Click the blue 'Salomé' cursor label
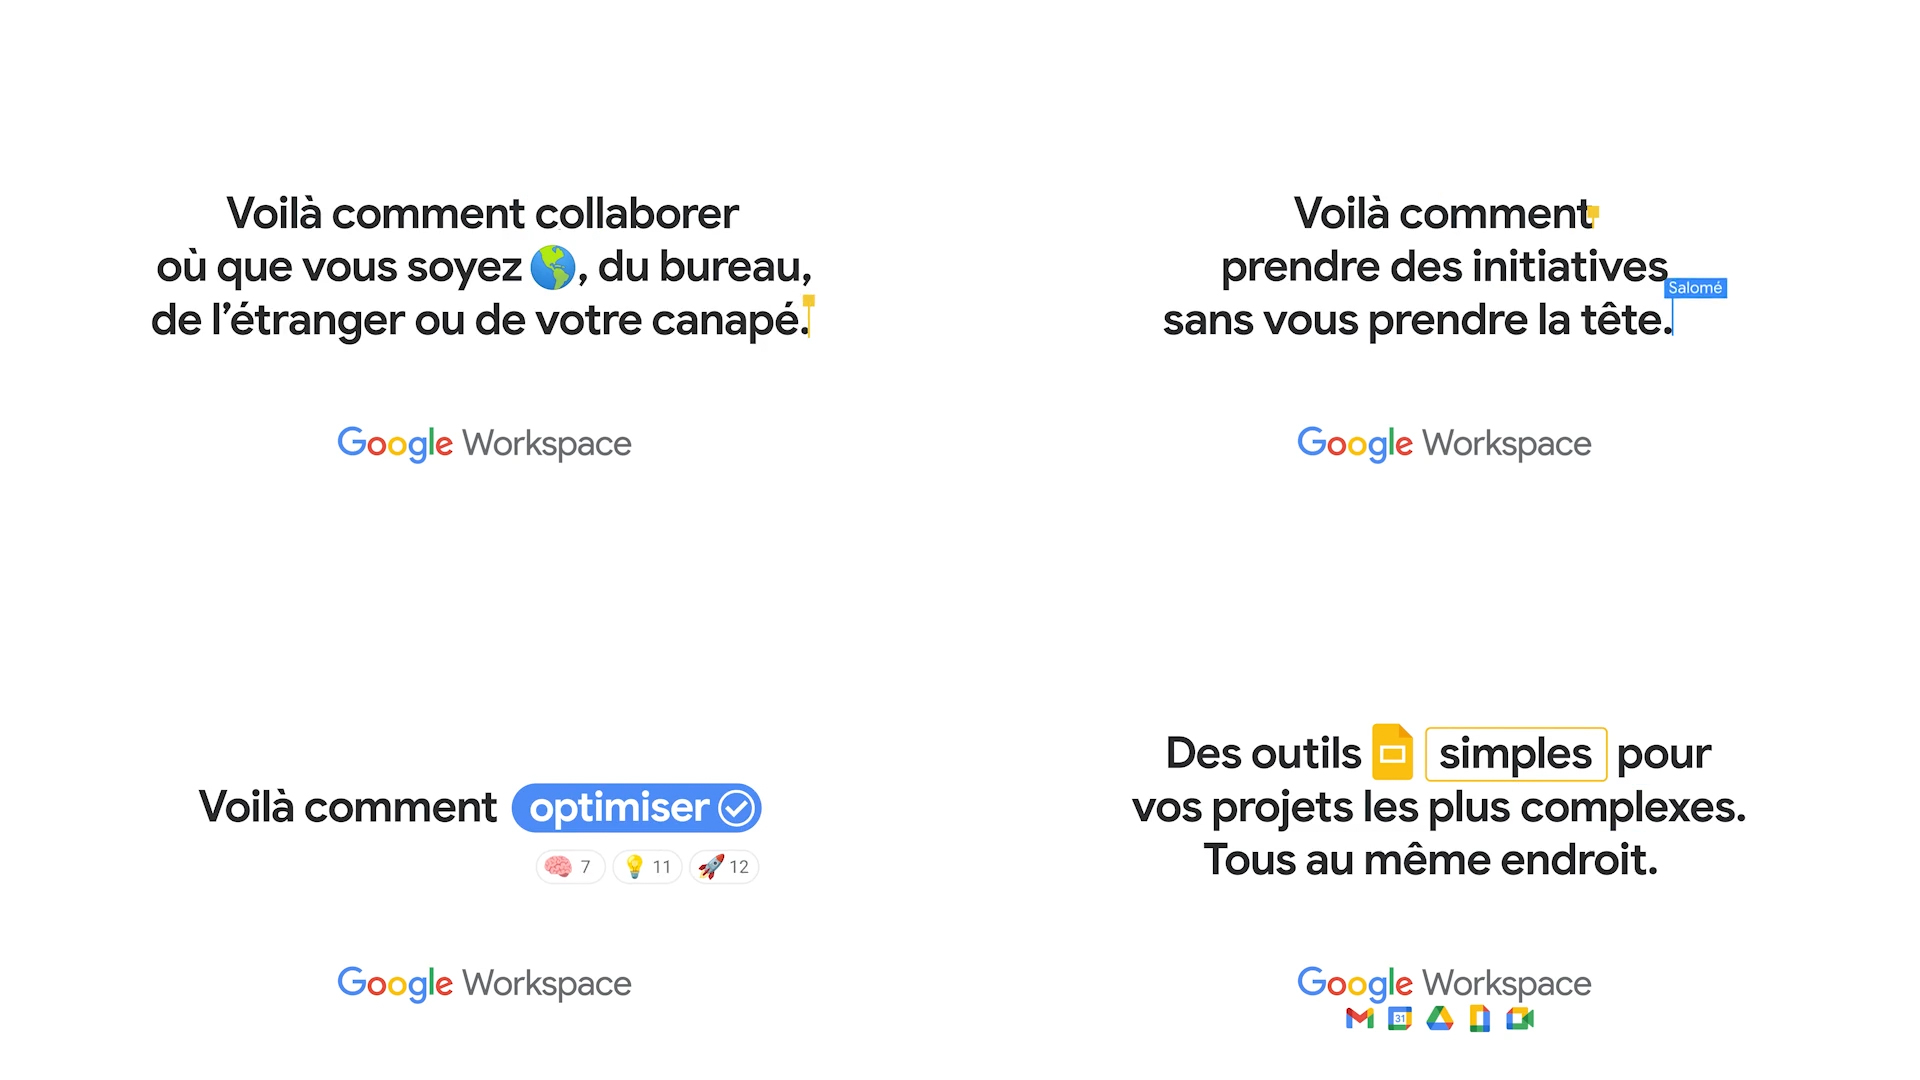This screenshot has height=1080, width=1920. (x=1696, y=288)
